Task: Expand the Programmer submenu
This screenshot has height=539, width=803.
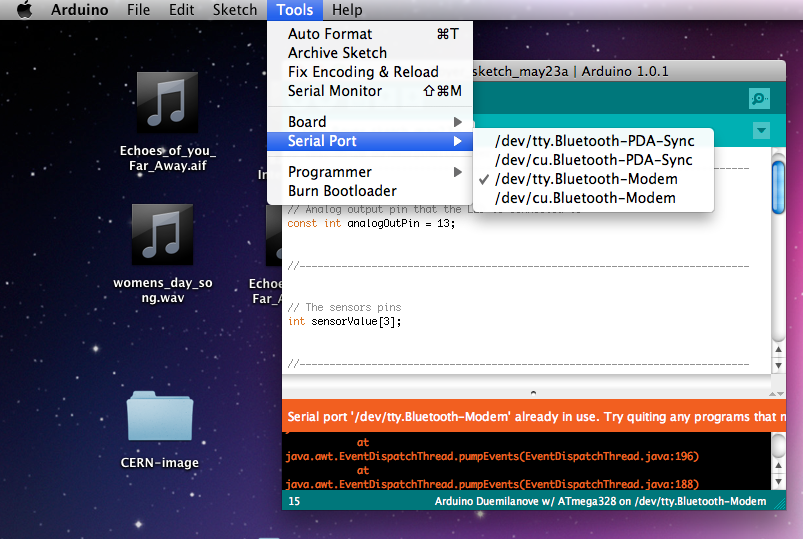Action: tap(370, 172)
